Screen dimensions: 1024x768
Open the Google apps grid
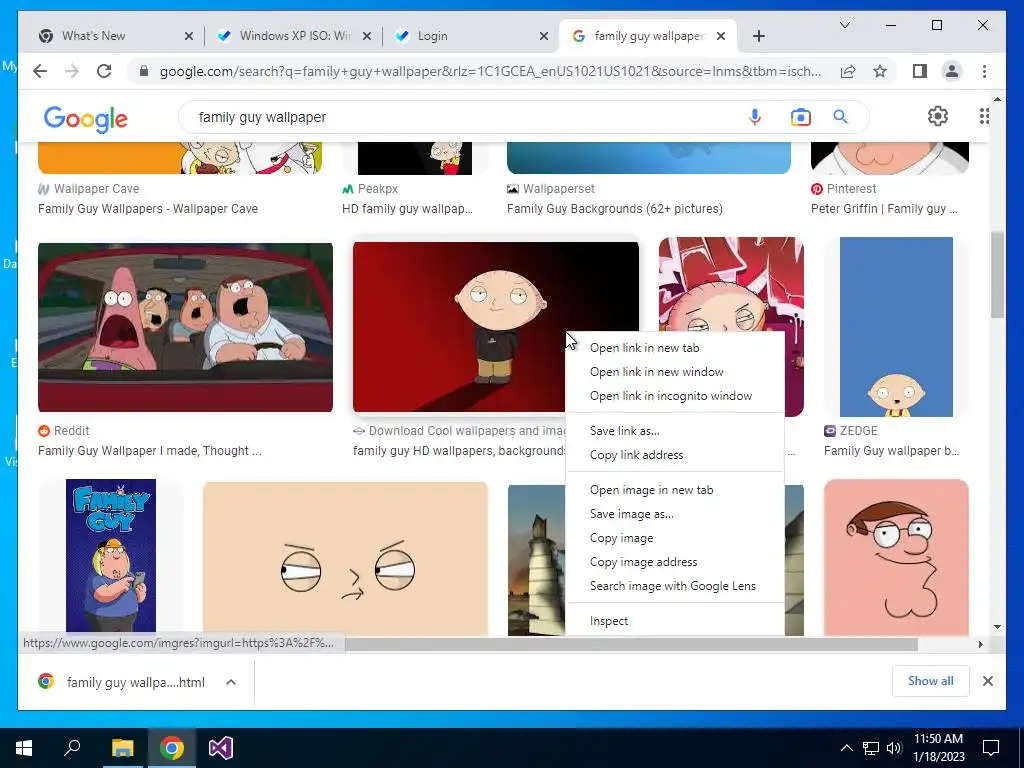pos(984,116)
